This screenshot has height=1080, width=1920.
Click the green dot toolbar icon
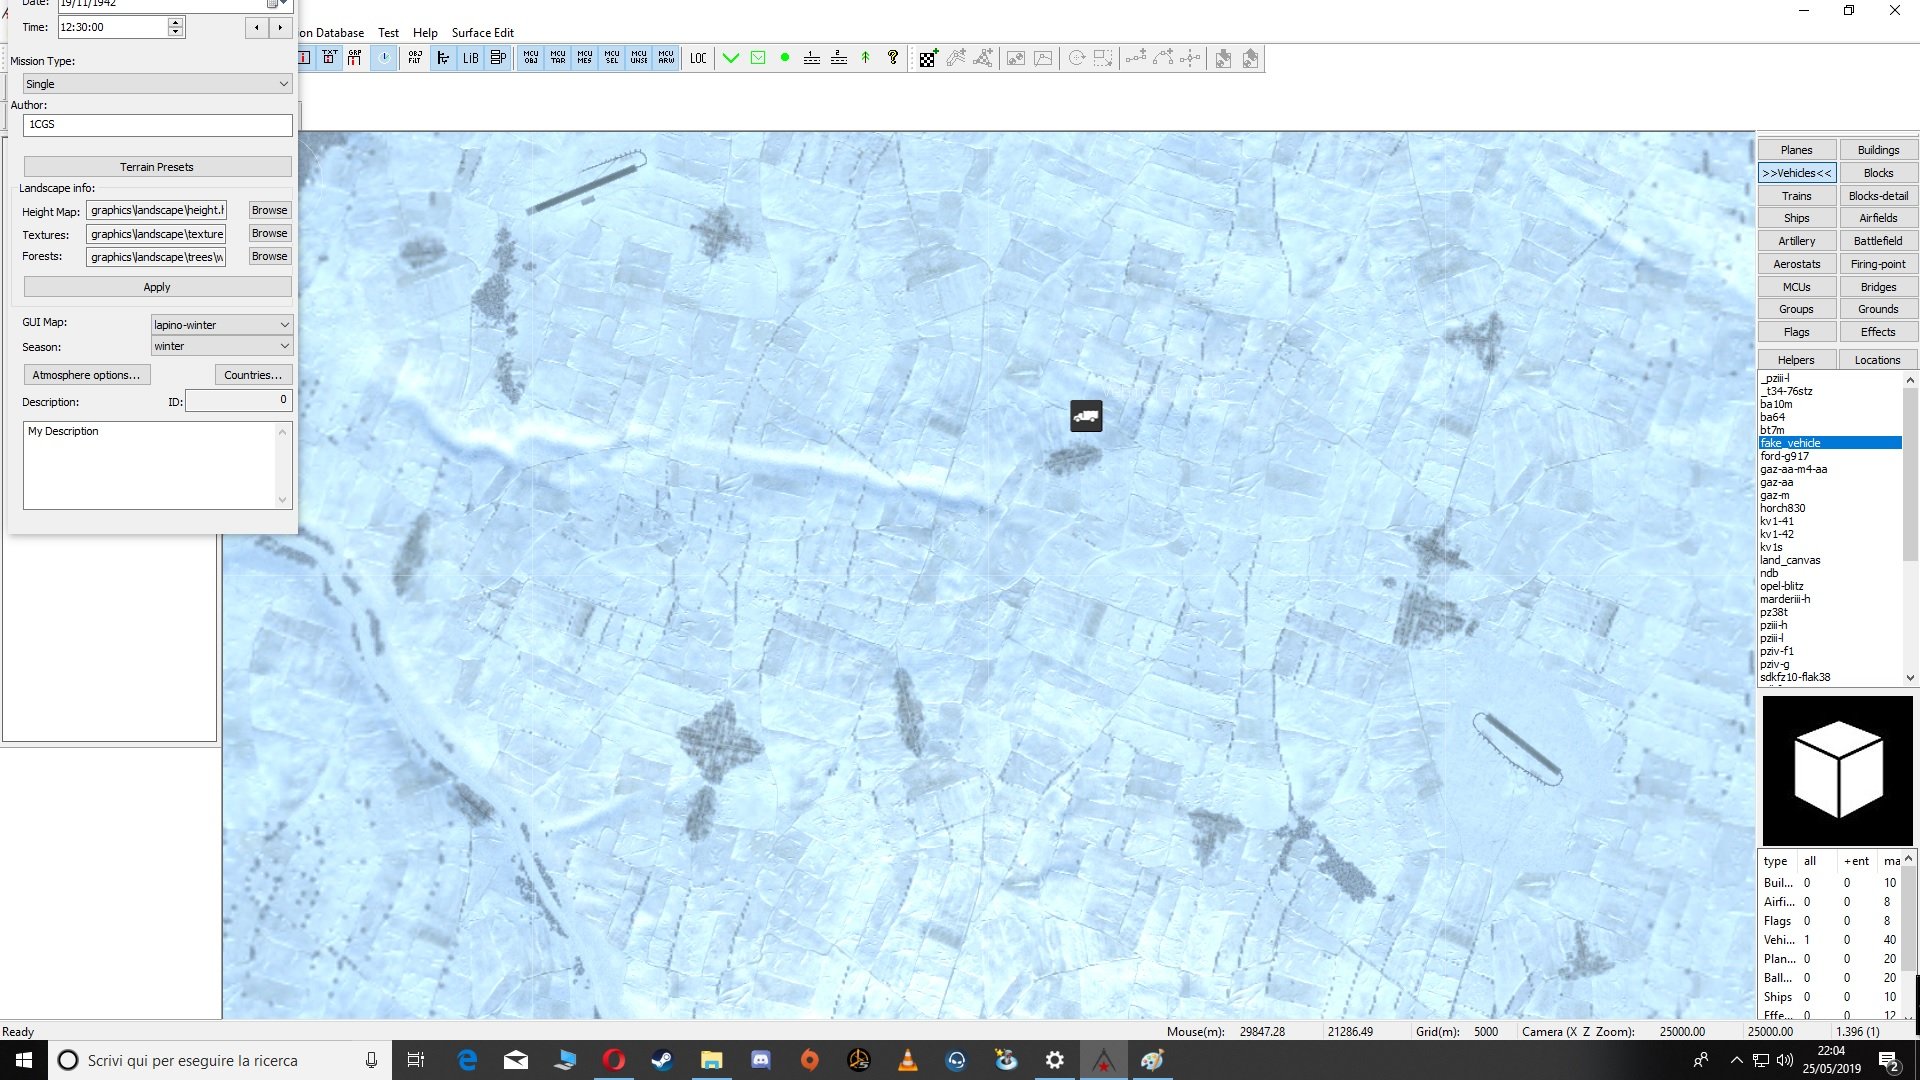(785, 58)
